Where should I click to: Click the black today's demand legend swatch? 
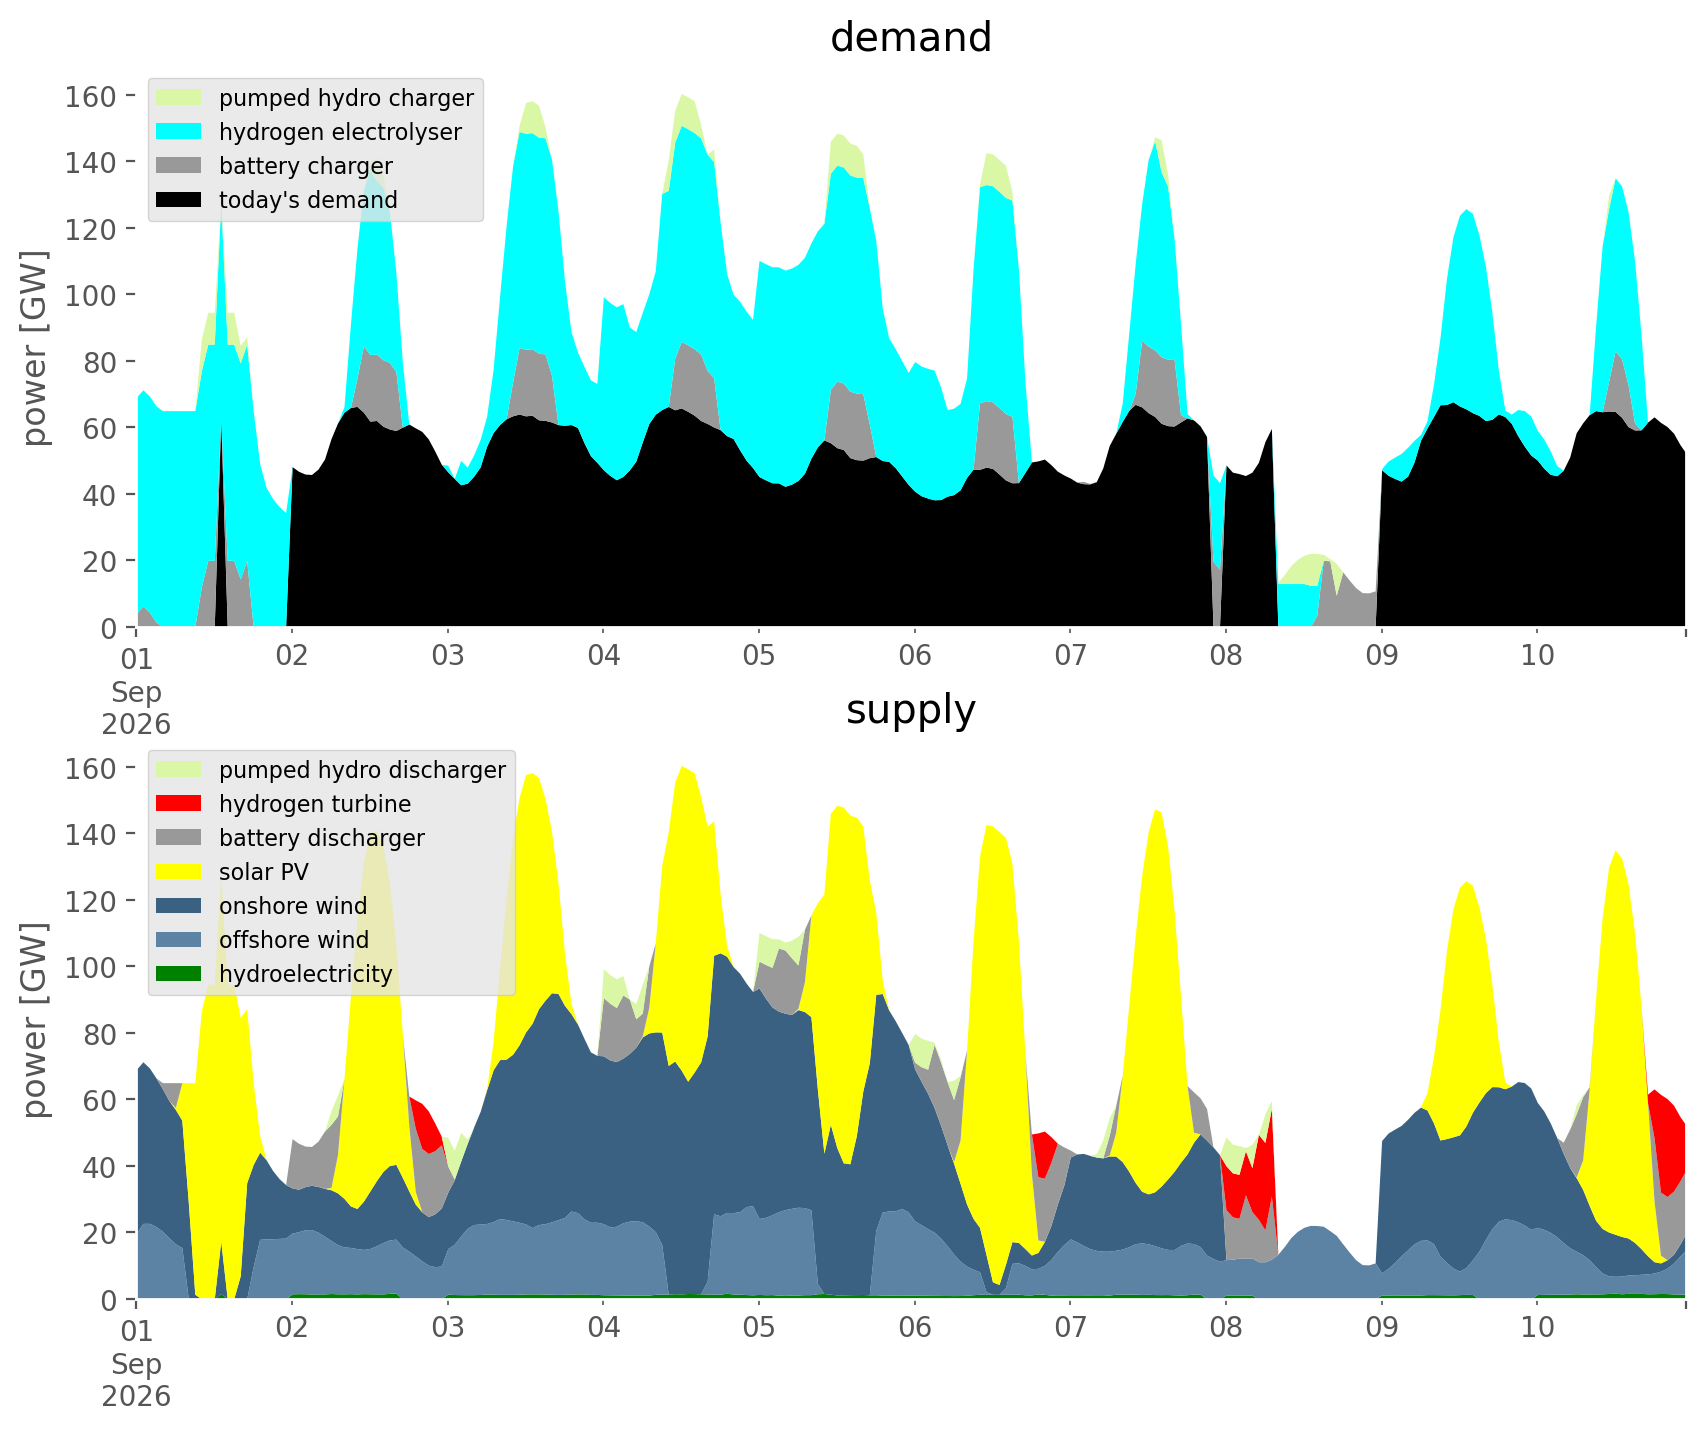pyautogui.click(x=179, y=200)
